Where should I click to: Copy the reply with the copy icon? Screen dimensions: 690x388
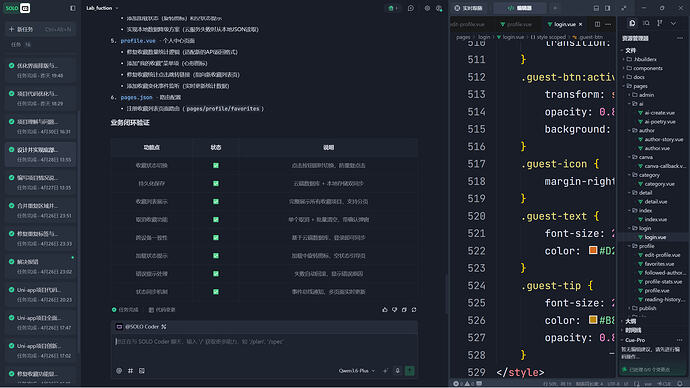tap(404, 310)
